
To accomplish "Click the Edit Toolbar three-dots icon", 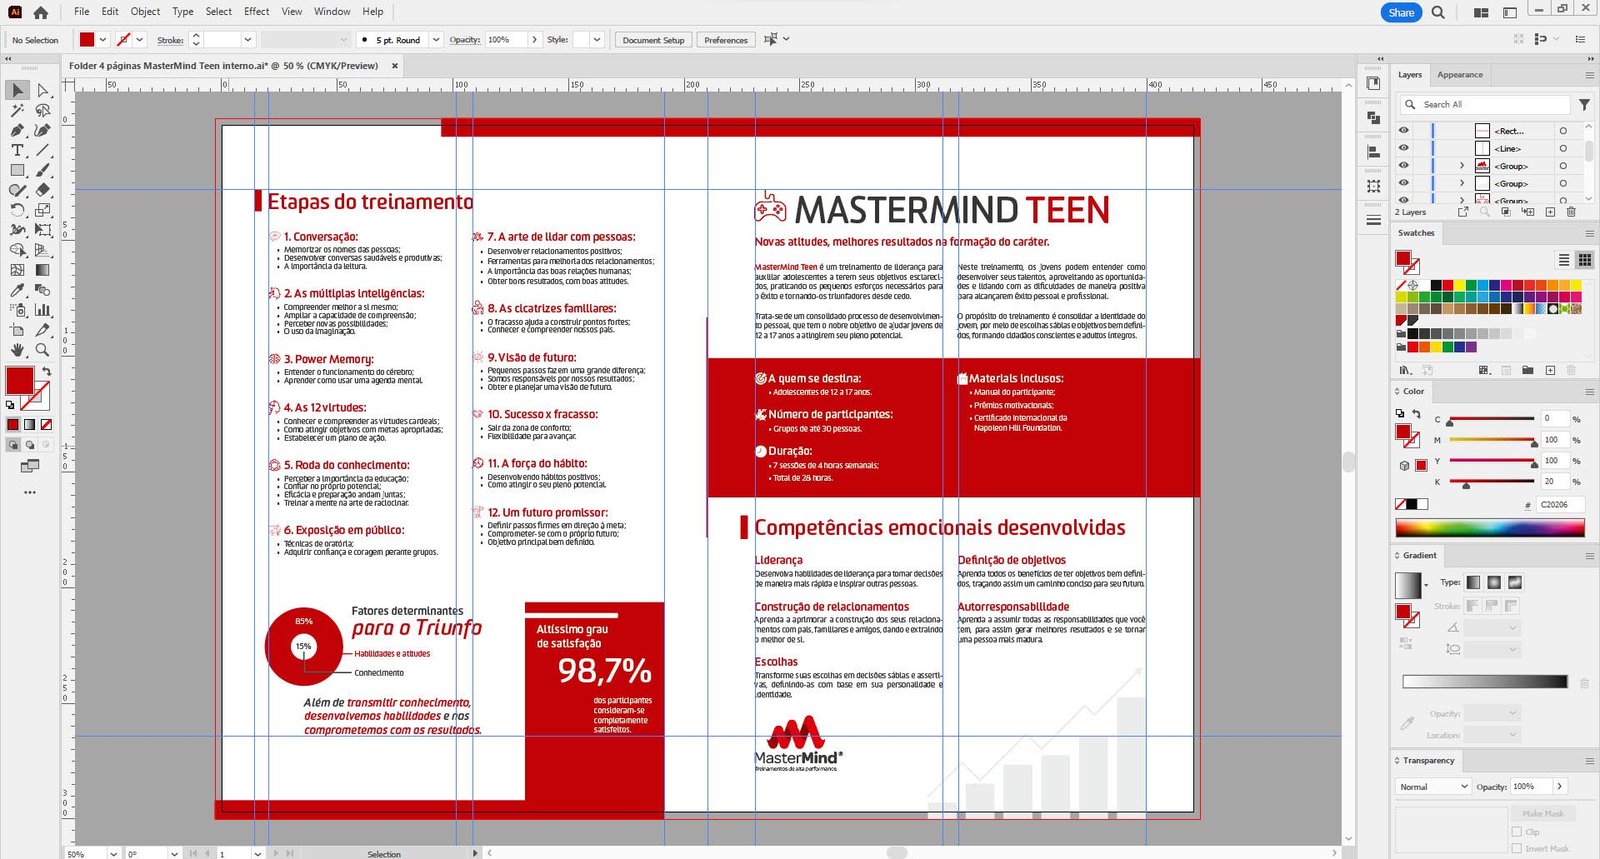I will [x=30, y=492].
